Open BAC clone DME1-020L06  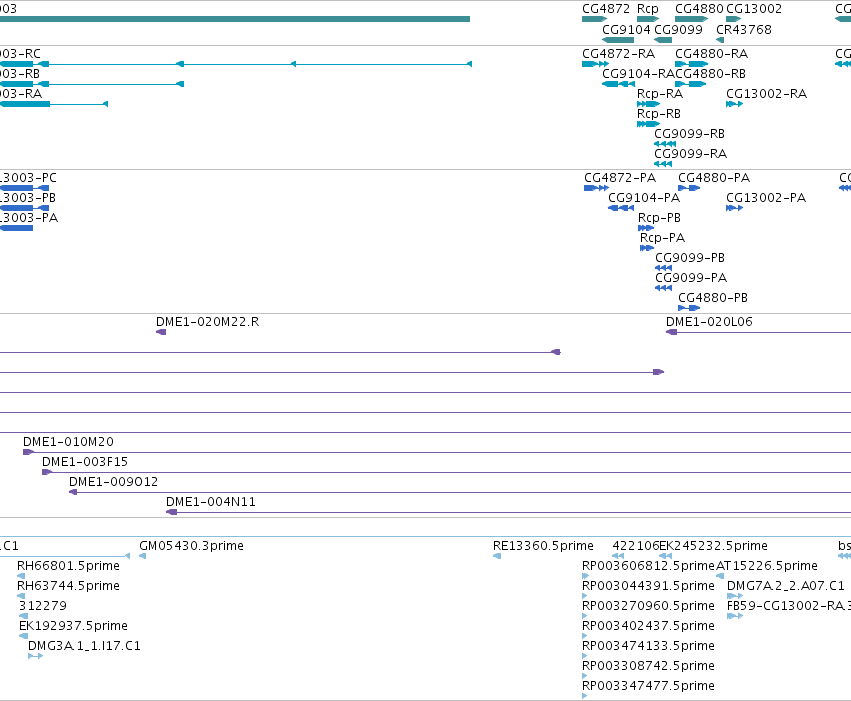point(709,322)
